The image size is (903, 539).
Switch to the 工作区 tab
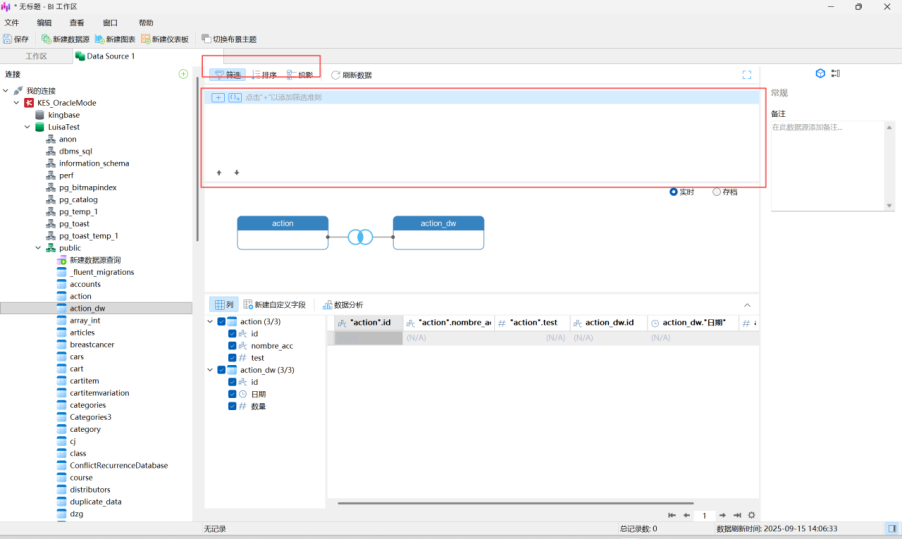point(36,56)
